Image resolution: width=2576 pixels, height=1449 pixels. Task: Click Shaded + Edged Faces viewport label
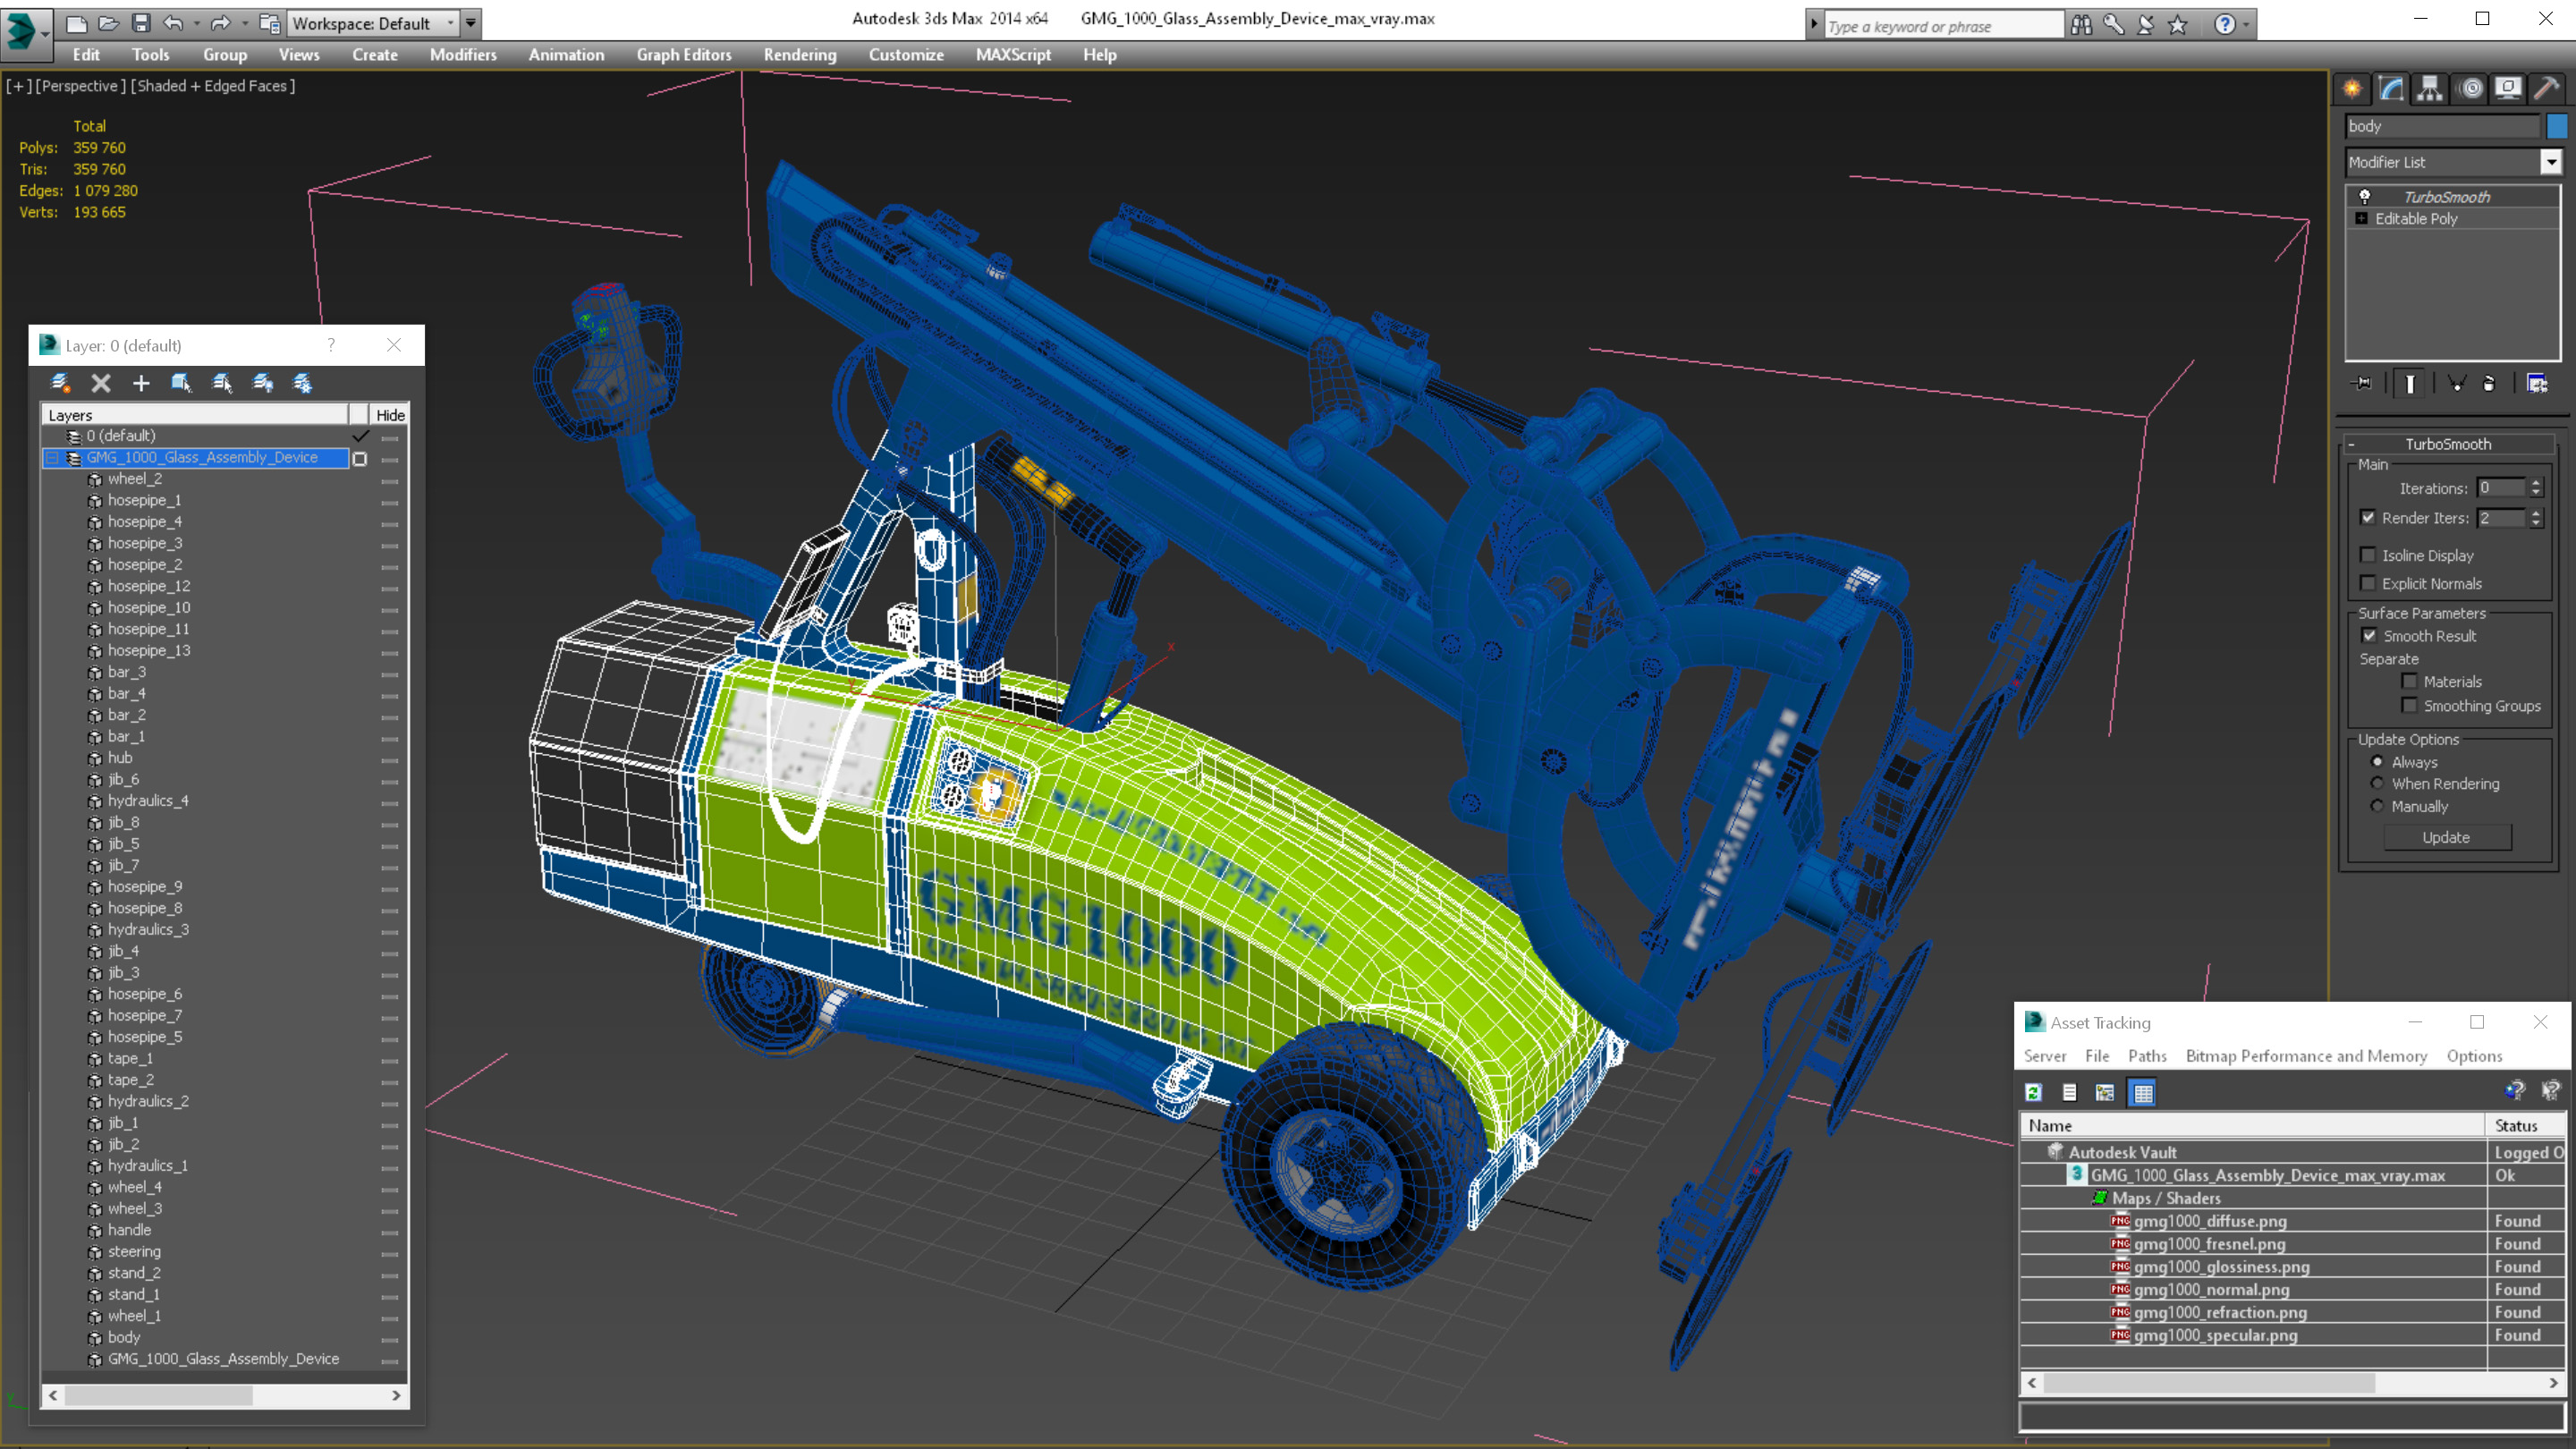click(213, 86)
